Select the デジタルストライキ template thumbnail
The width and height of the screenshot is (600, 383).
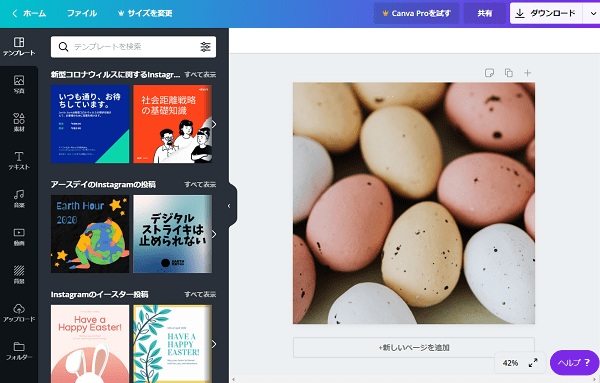(x=172, y=234)
